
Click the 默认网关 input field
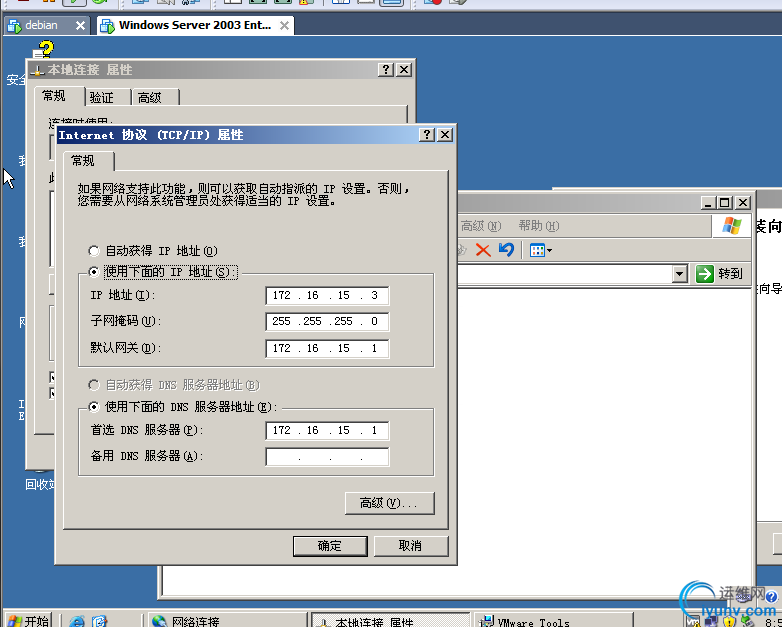point(327,348)
